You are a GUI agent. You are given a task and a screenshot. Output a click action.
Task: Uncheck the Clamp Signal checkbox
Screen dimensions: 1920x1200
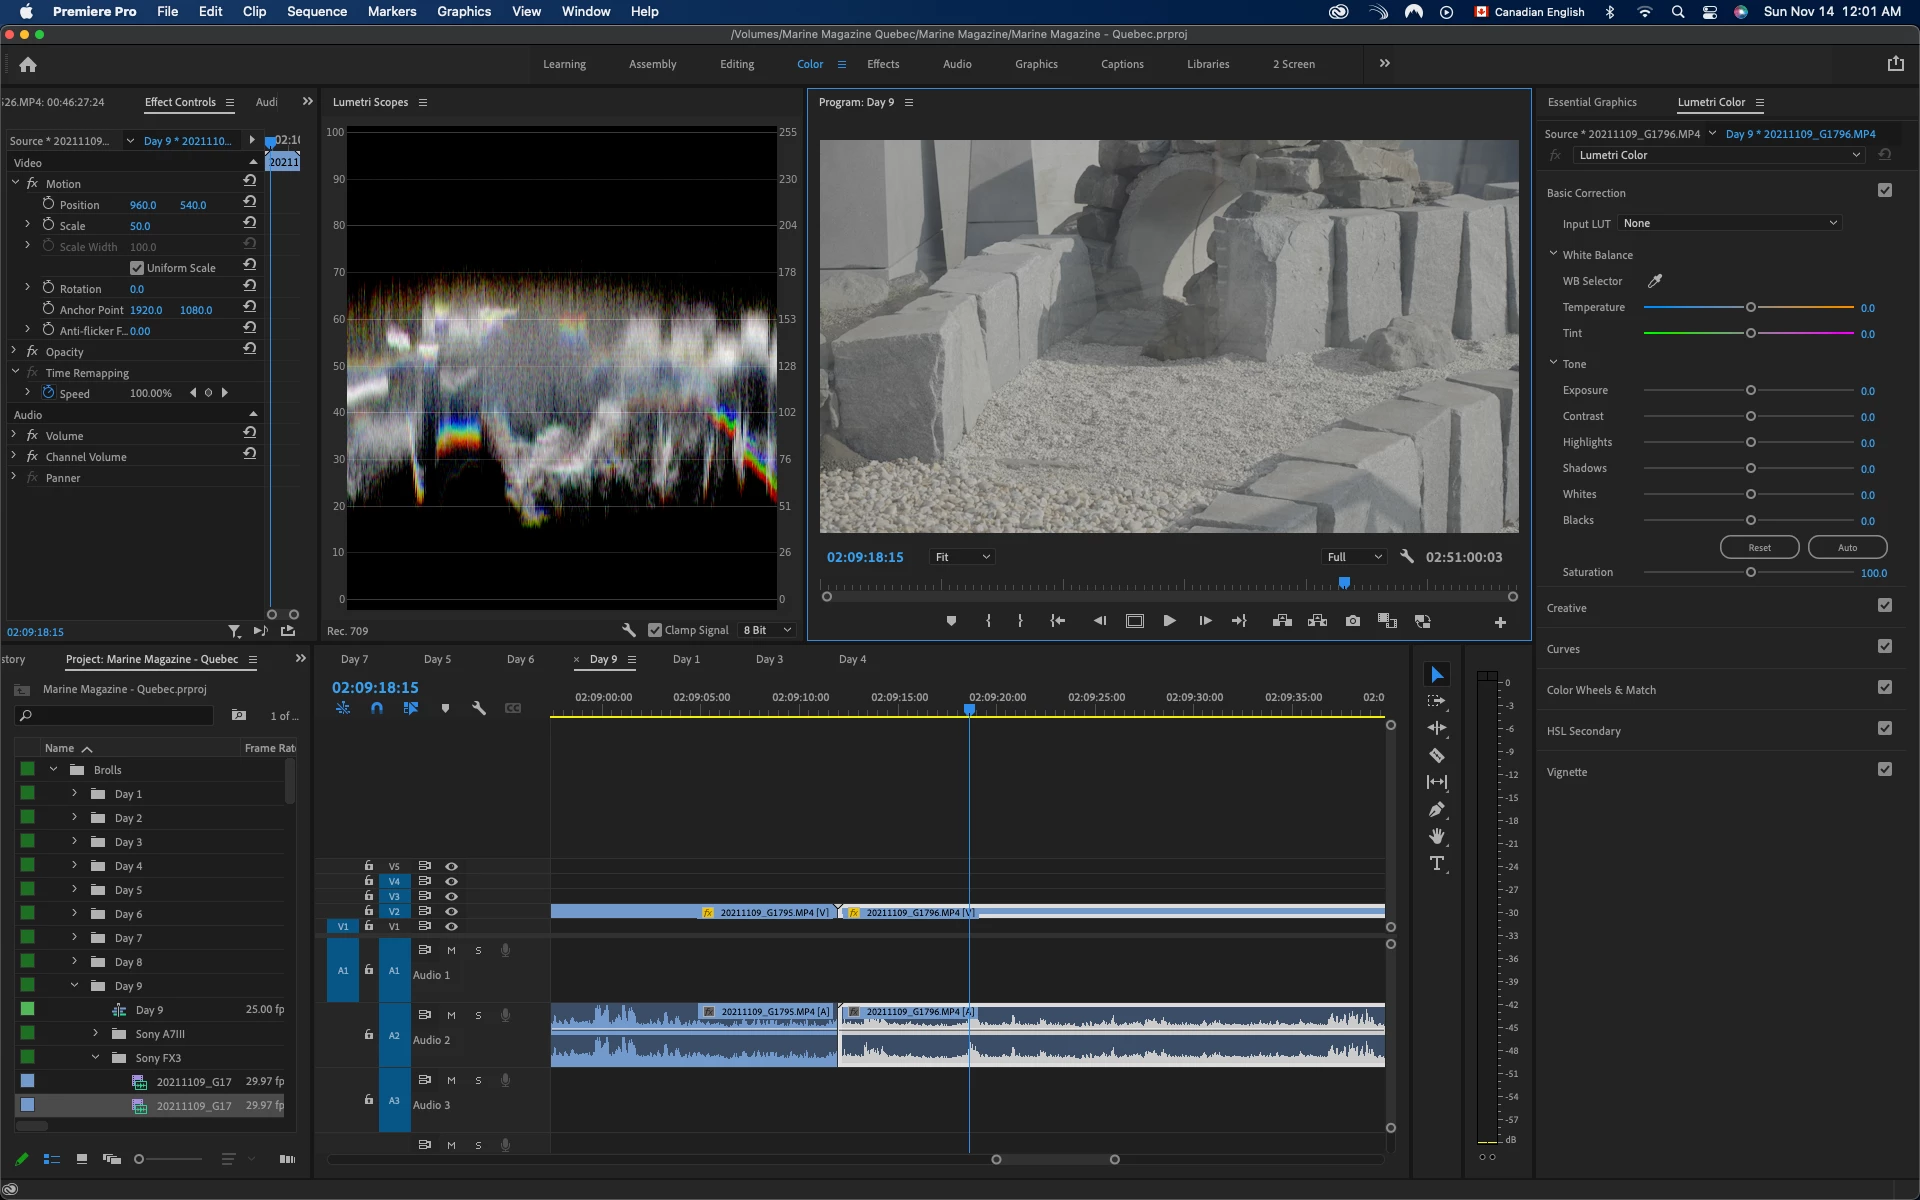(655, 630)
